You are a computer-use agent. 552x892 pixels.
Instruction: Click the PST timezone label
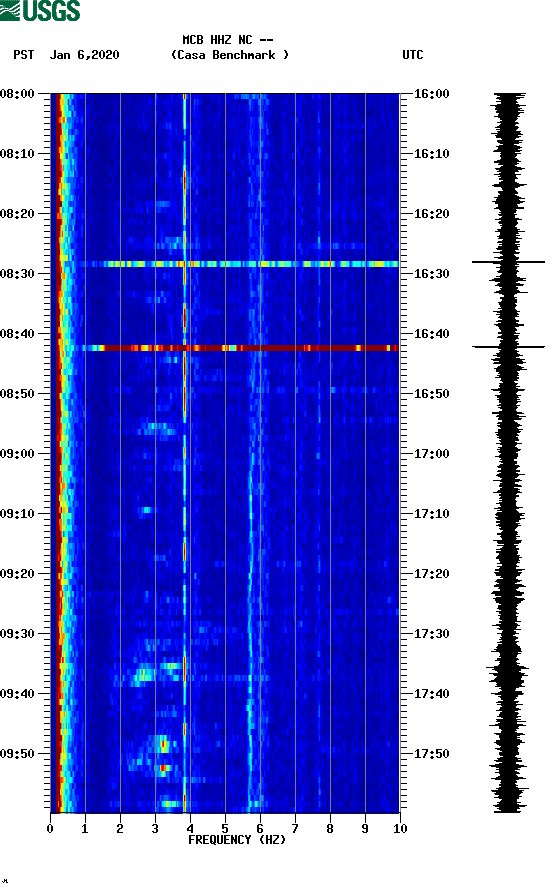pyautogui.click(x=23, y=55)
